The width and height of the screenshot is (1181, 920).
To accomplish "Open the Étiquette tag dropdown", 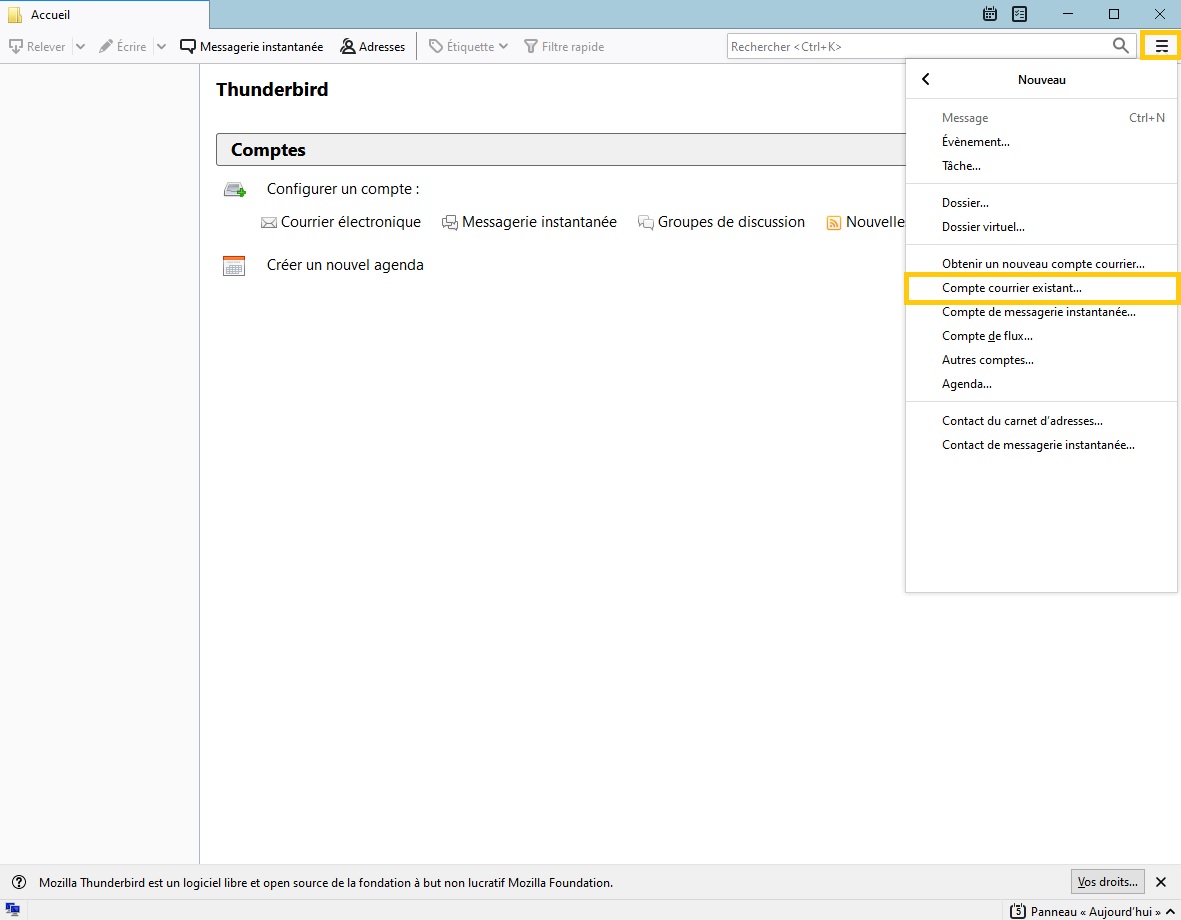I will pyautogui.click(x=468, y=47).
